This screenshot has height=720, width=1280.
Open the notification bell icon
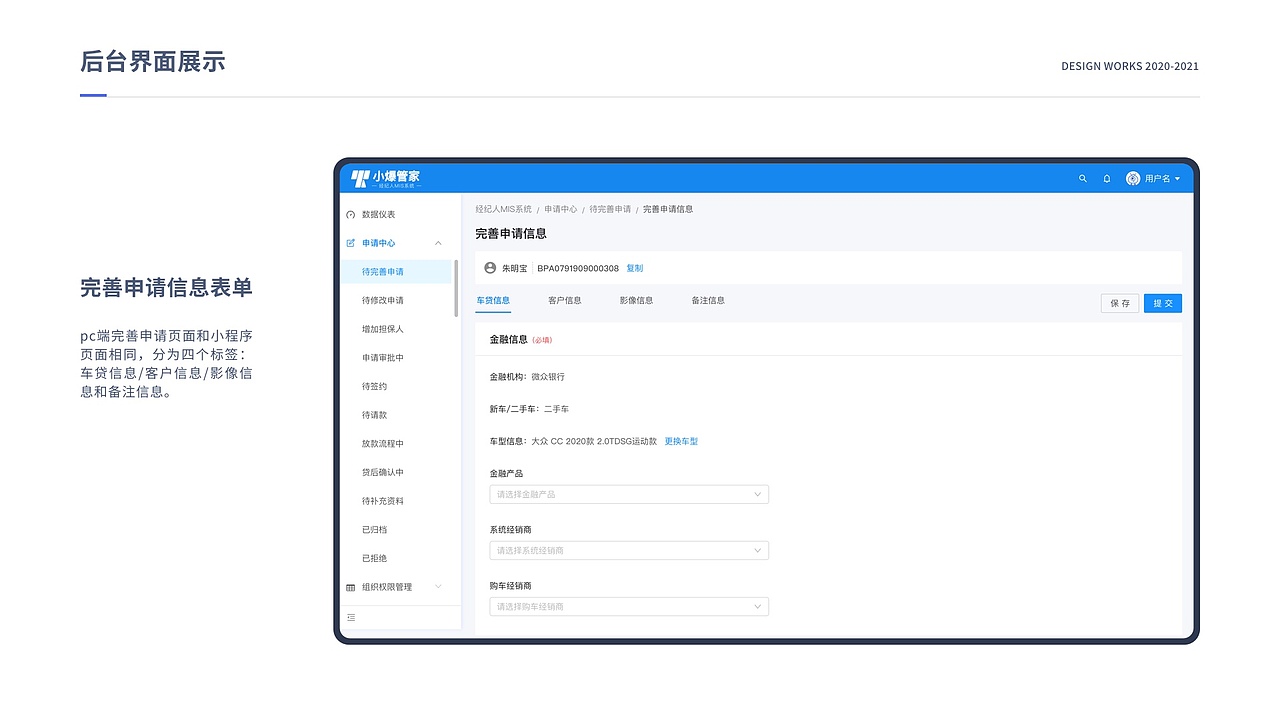point(1106,178)
